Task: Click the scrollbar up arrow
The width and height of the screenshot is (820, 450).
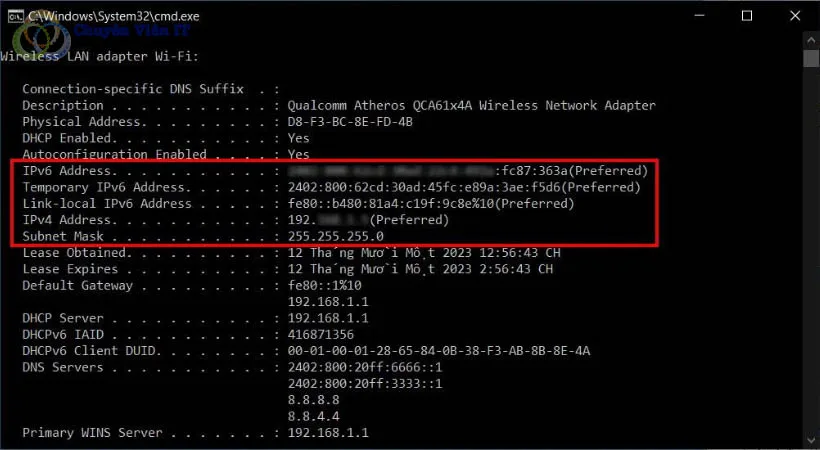Action: click(811, 39)
